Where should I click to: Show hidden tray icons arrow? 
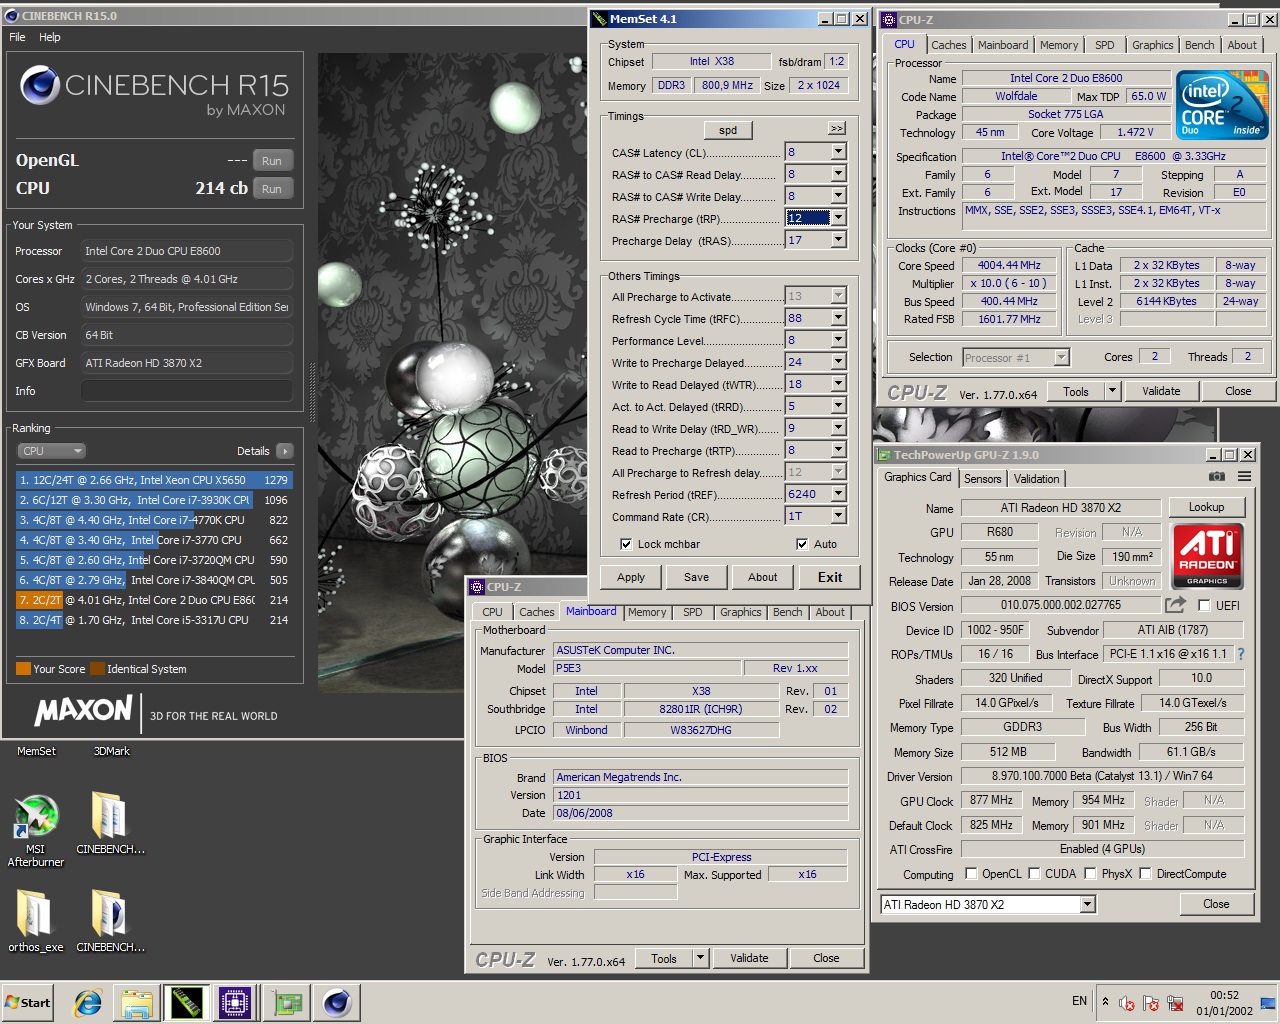[x=1105, y=1001]
